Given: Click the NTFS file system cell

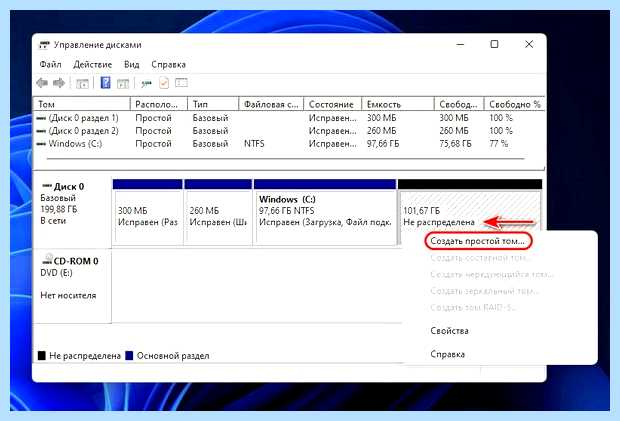Looking at the screenshot, I should [254, 144].
